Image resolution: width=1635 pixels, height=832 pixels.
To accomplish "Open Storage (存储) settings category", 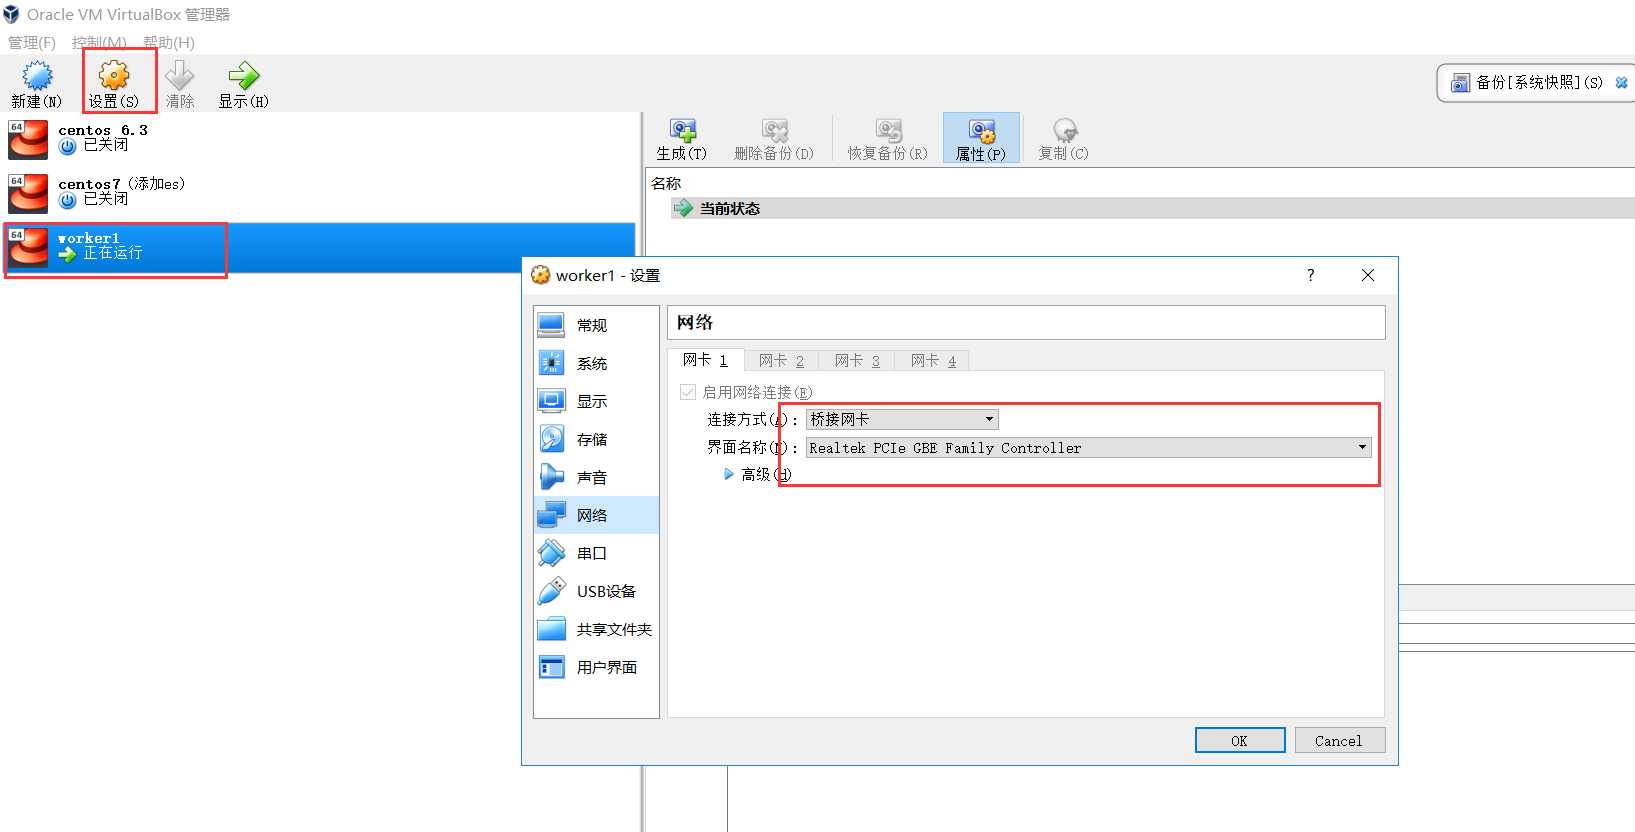I will [x=596, y=439].
